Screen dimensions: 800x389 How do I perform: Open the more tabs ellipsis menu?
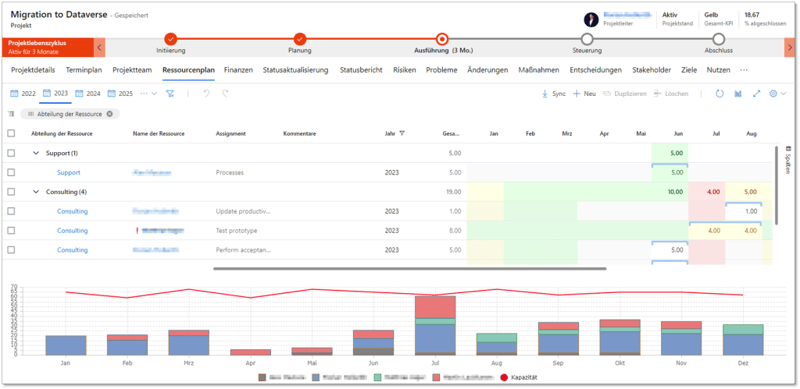click(x=744, y=70)
